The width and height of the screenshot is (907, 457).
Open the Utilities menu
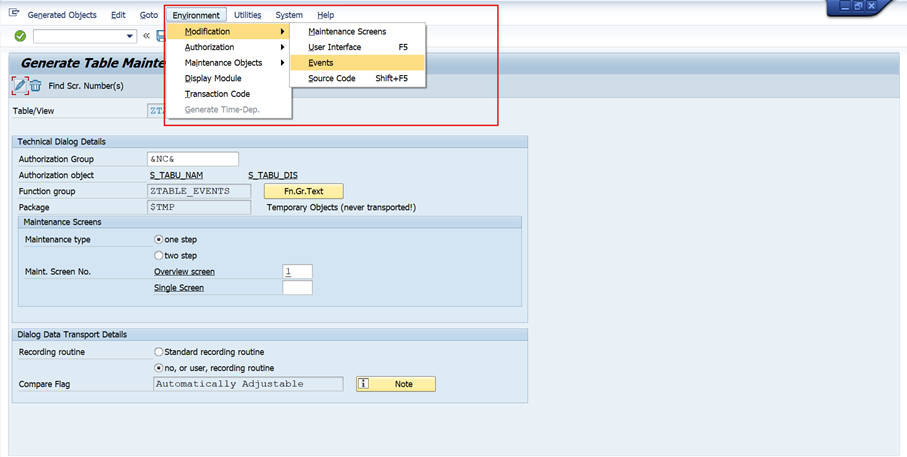tap(247, 15)
